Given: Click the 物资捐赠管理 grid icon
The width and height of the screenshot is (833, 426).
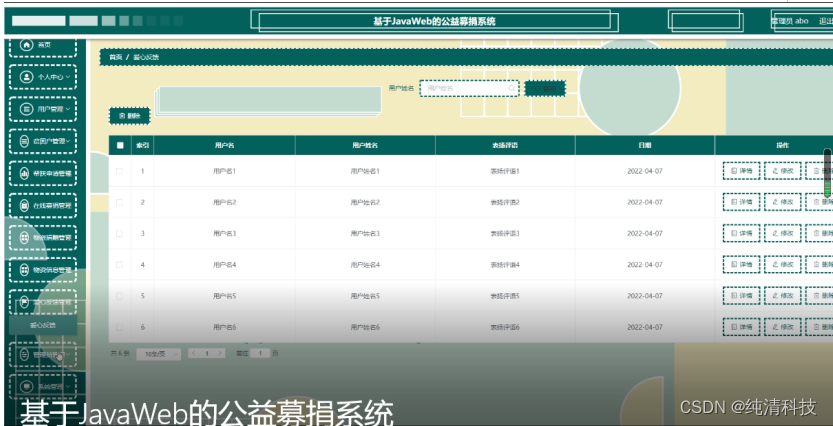Looking at the screenshot, I should pos(24,238).
